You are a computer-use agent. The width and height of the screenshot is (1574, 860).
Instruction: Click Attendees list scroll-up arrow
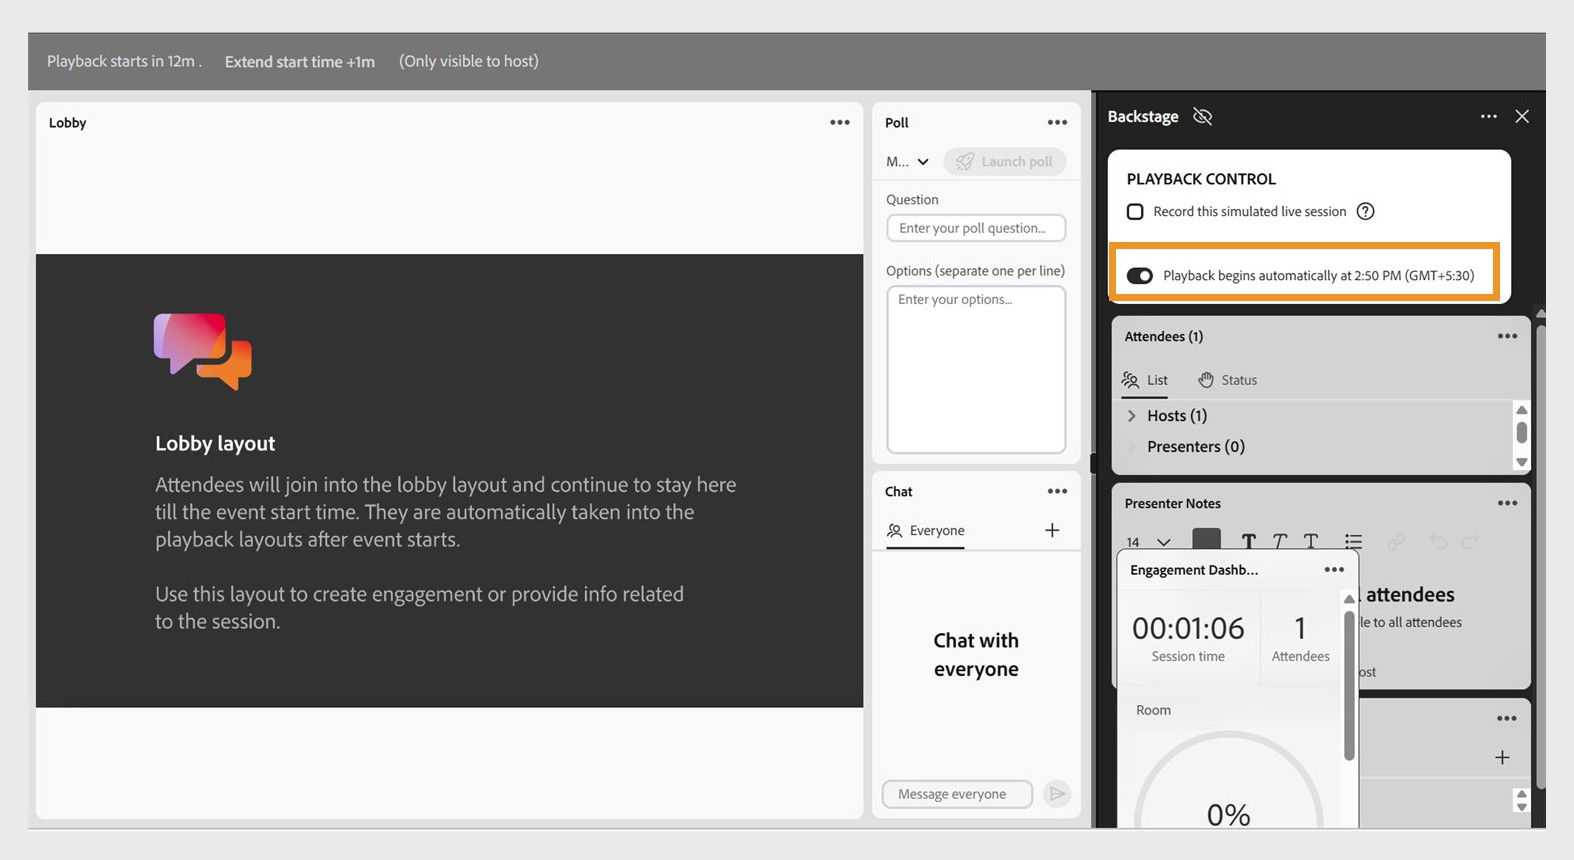pyautogui.click(x=1522, y=410)
